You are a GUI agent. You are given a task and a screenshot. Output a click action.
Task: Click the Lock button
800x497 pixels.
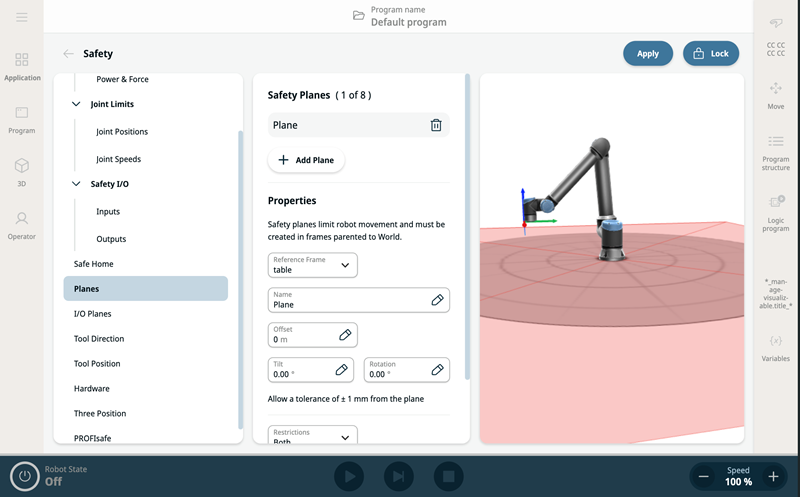tap(711, 54)
